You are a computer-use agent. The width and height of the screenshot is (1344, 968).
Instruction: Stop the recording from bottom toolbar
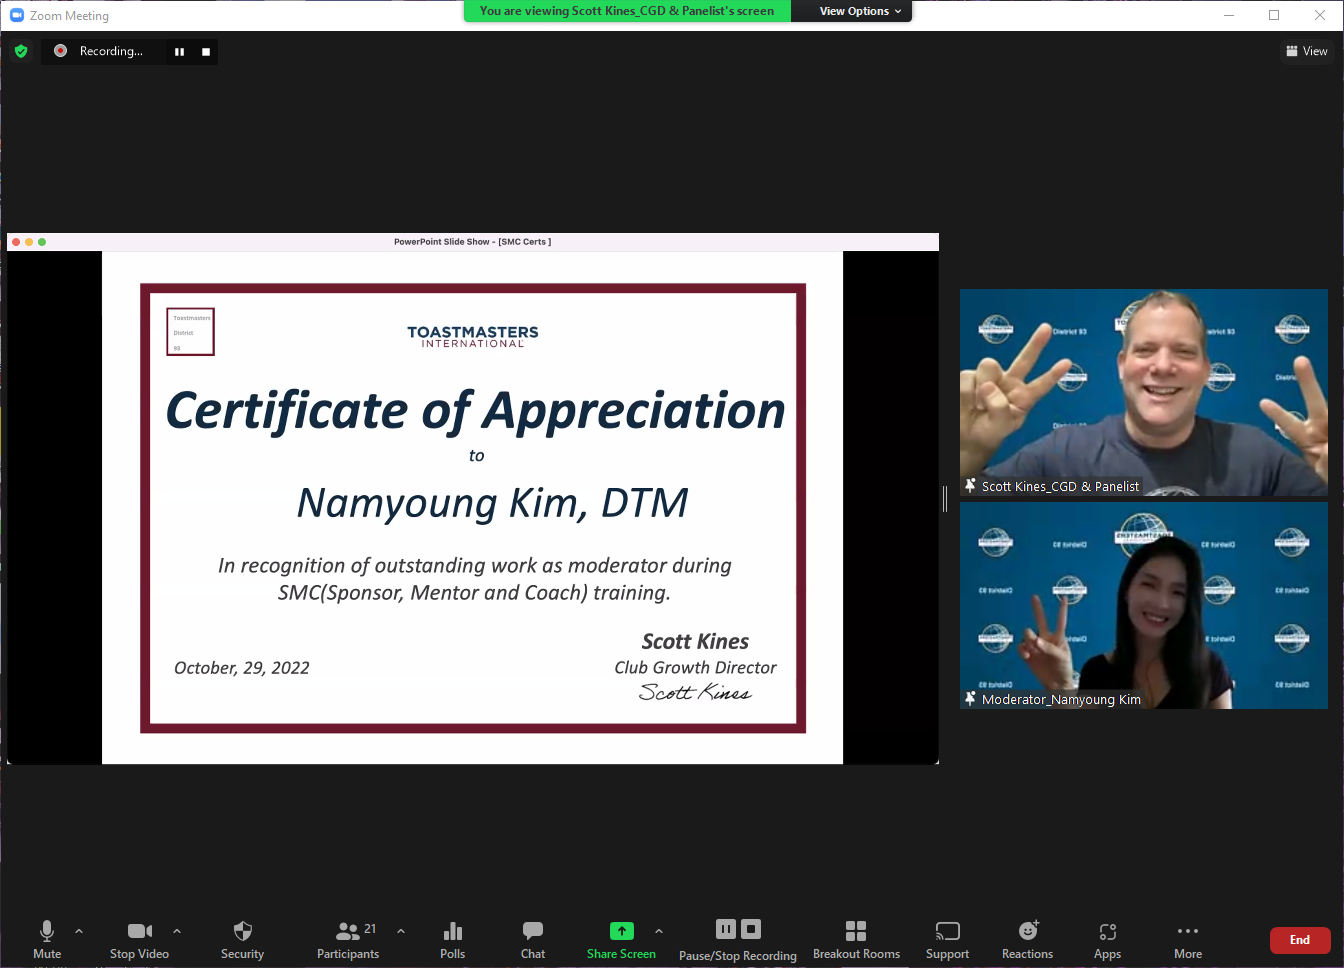pos(751,929)
